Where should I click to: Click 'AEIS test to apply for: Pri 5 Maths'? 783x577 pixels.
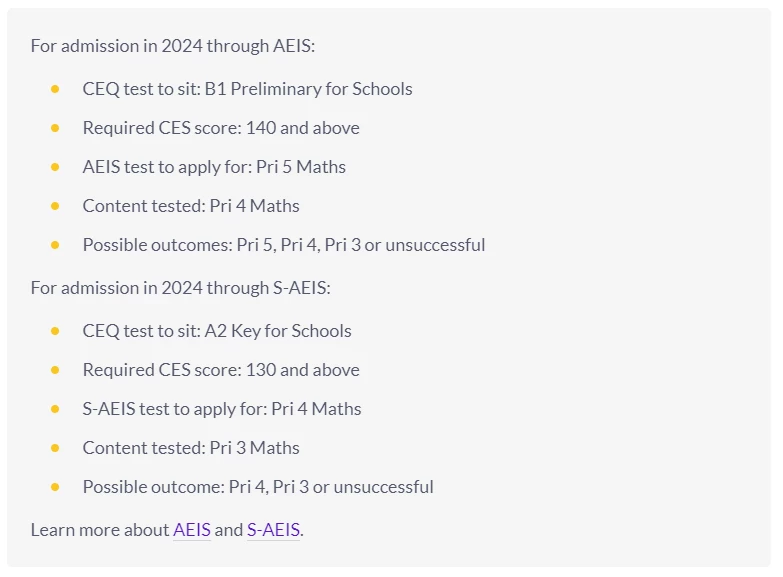[214, 167]
